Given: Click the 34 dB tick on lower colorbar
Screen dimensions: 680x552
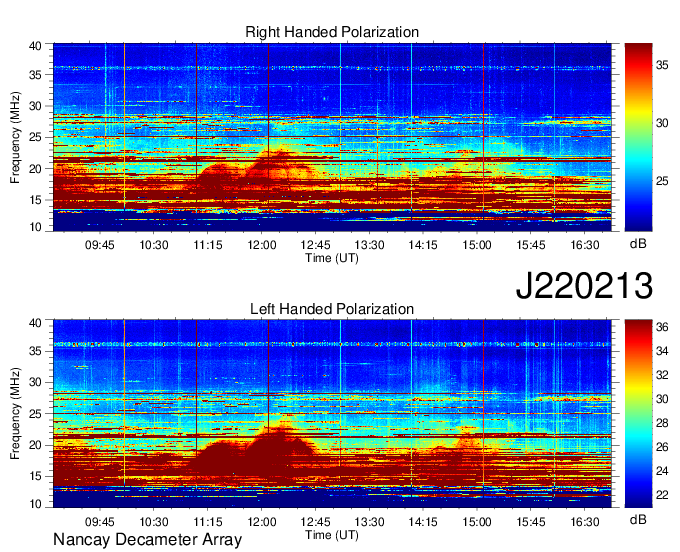Looking at the screenshot, I should pyautogui.click(x=662, y=351).
